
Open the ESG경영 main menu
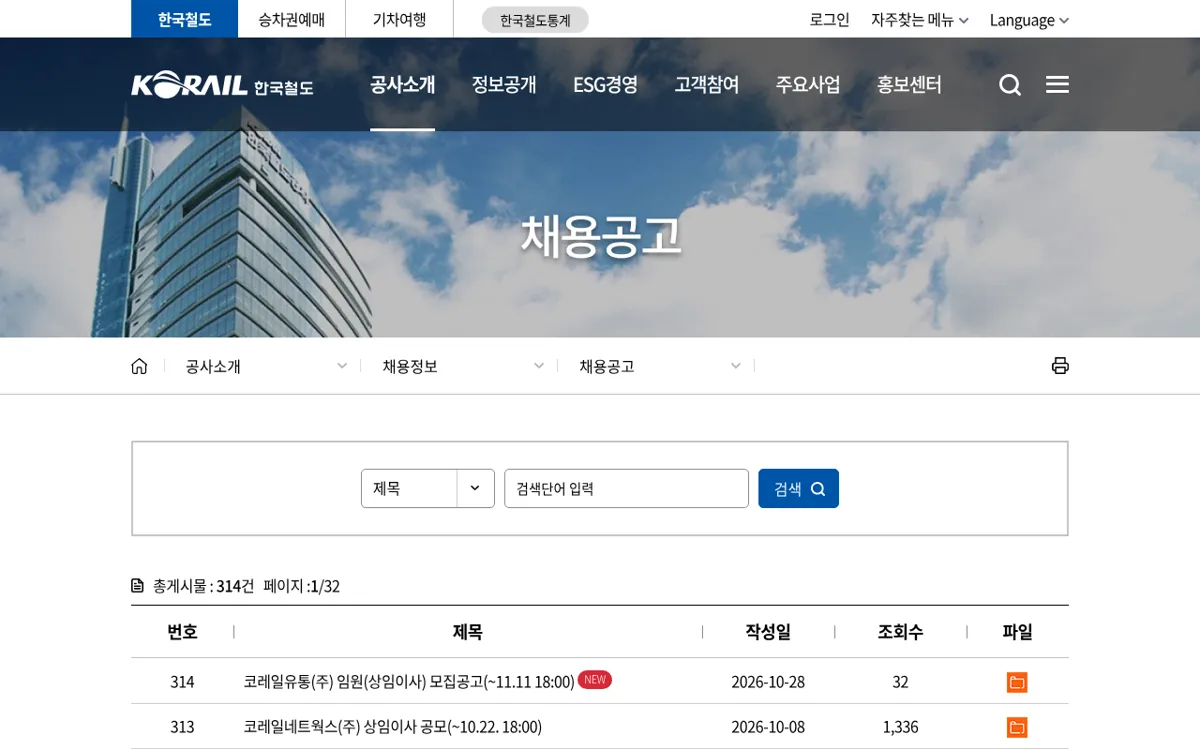(605, 85)
